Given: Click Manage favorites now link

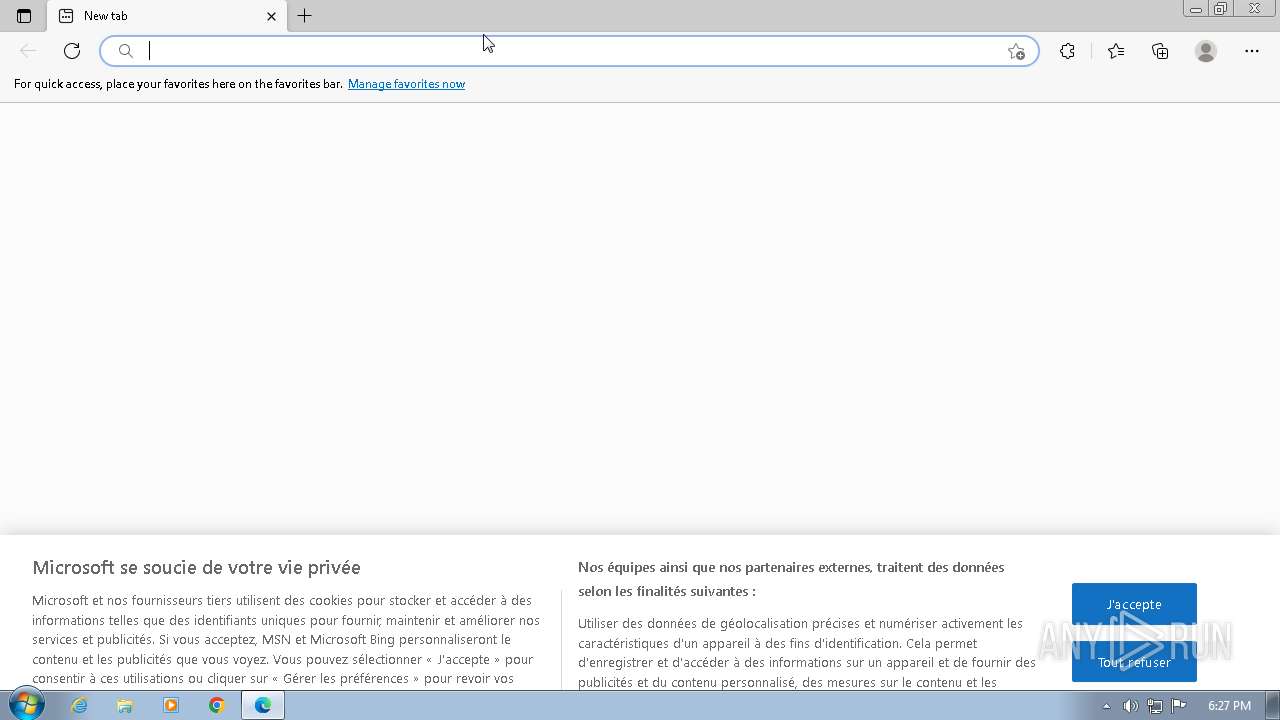Looking at the screenshot, I should pos(406,84).
